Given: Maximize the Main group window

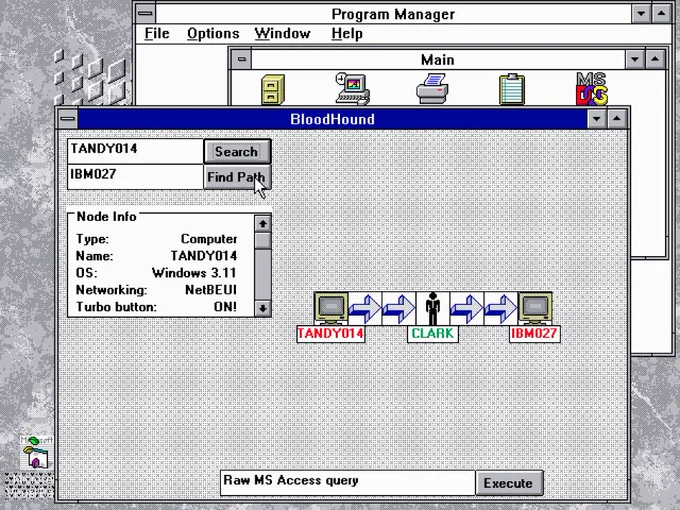Looking at the screenshot, I should (x=655, y=59).
